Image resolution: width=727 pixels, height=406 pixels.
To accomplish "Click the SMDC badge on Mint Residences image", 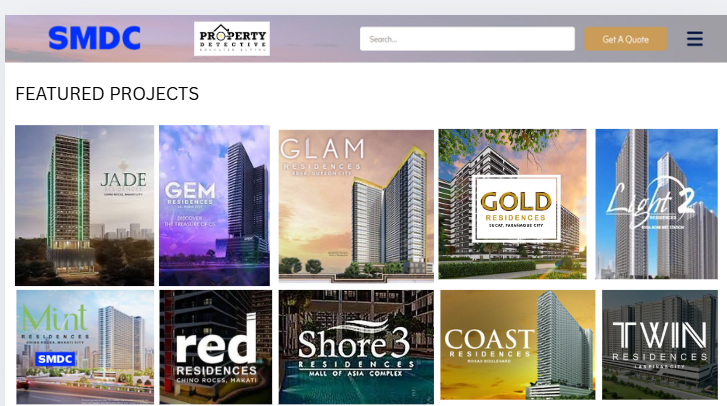I will (x=55, y=359).
